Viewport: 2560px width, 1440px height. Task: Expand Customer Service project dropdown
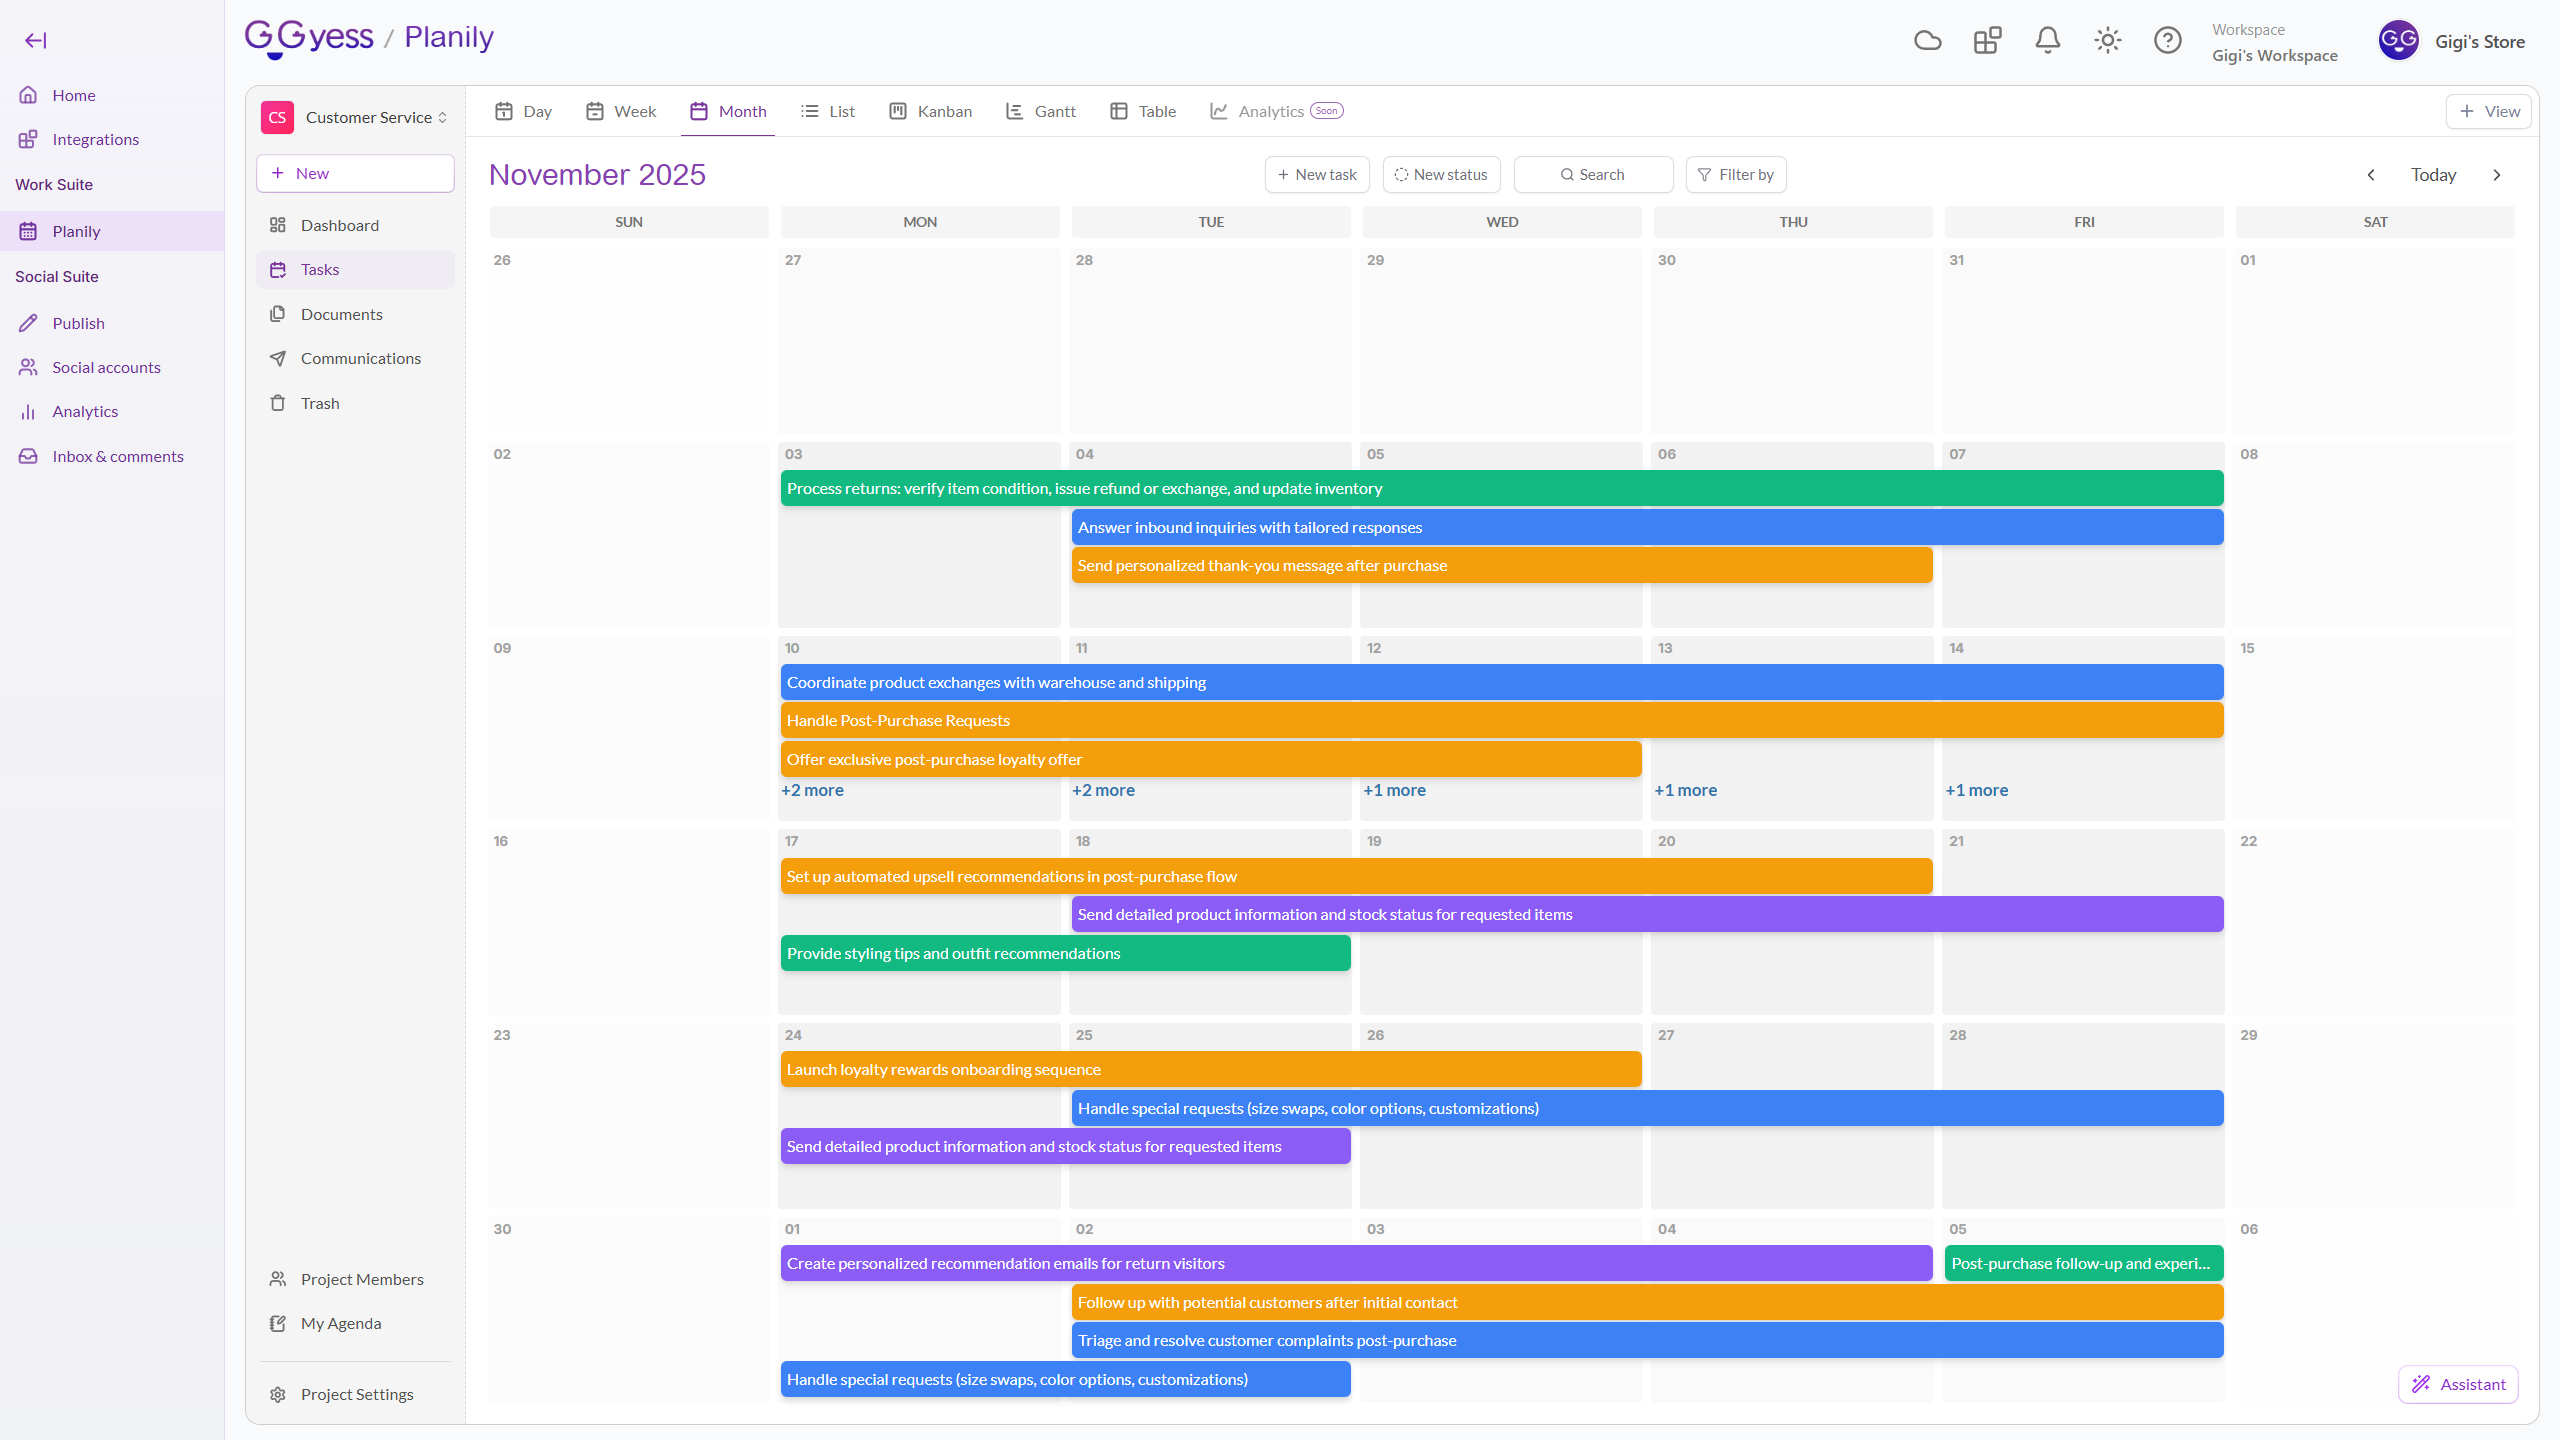point(375,117)
